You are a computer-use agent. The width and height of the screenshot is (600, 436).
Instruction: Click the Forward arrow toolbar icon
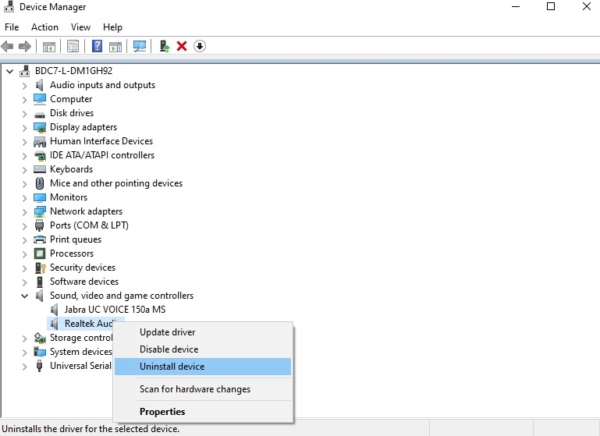tap(25, 47)
